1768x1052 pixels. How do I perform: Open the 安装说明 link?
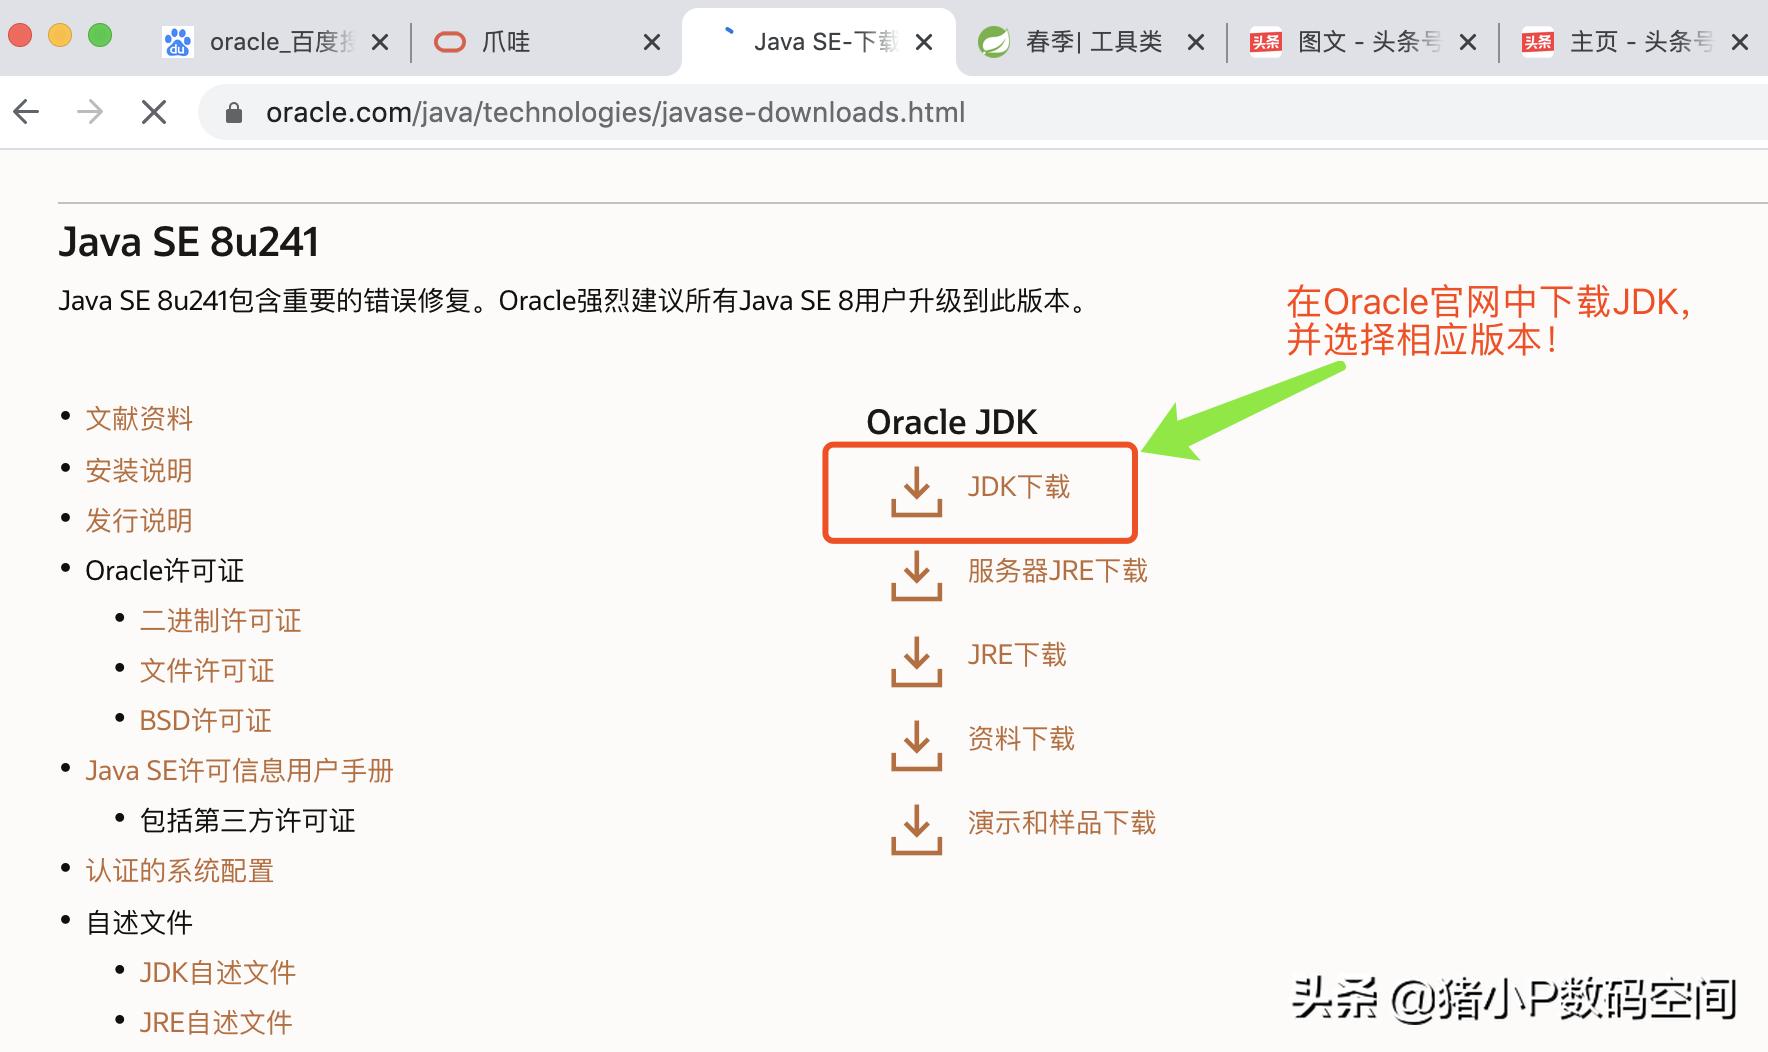[139, 470]
